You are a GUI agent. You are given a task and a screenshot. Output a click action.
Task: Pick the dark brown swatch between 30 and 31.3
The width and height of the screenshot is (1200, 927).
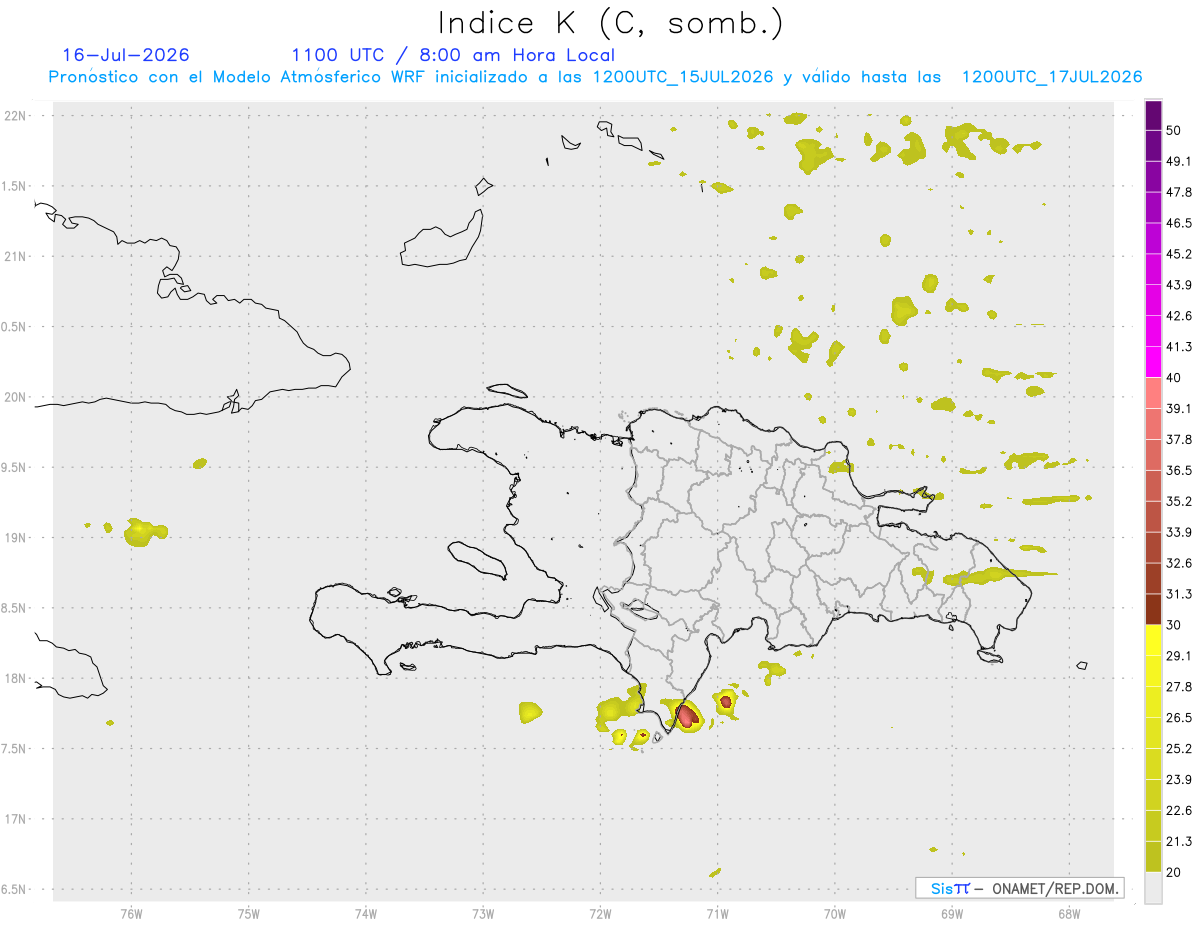click(1153, 609)
